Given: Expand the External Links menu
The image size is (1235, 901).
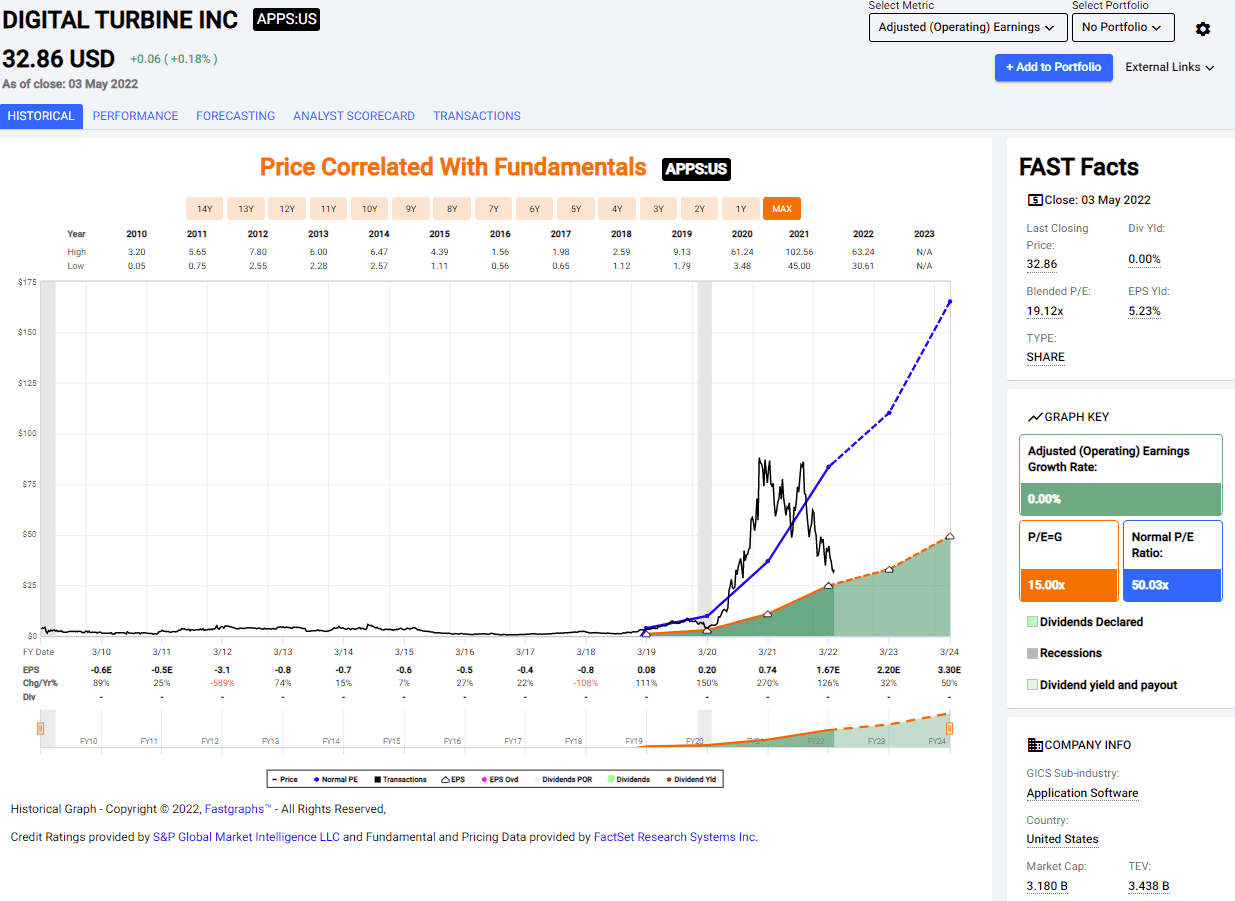Looking at the screenshot, I should click(1169, 66).
